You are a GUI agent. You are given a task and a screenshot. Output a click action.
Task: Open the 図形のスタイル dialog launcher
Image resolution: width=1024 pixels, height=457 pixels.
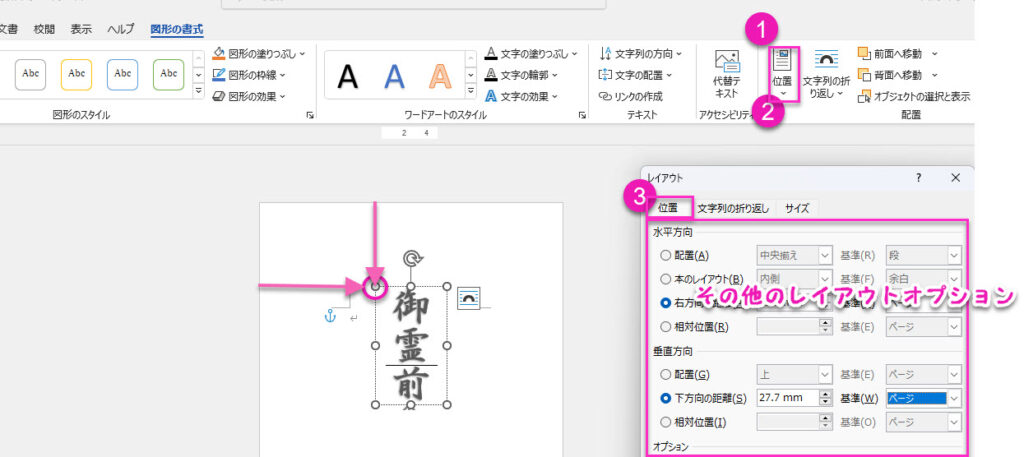tap(310, 116)
